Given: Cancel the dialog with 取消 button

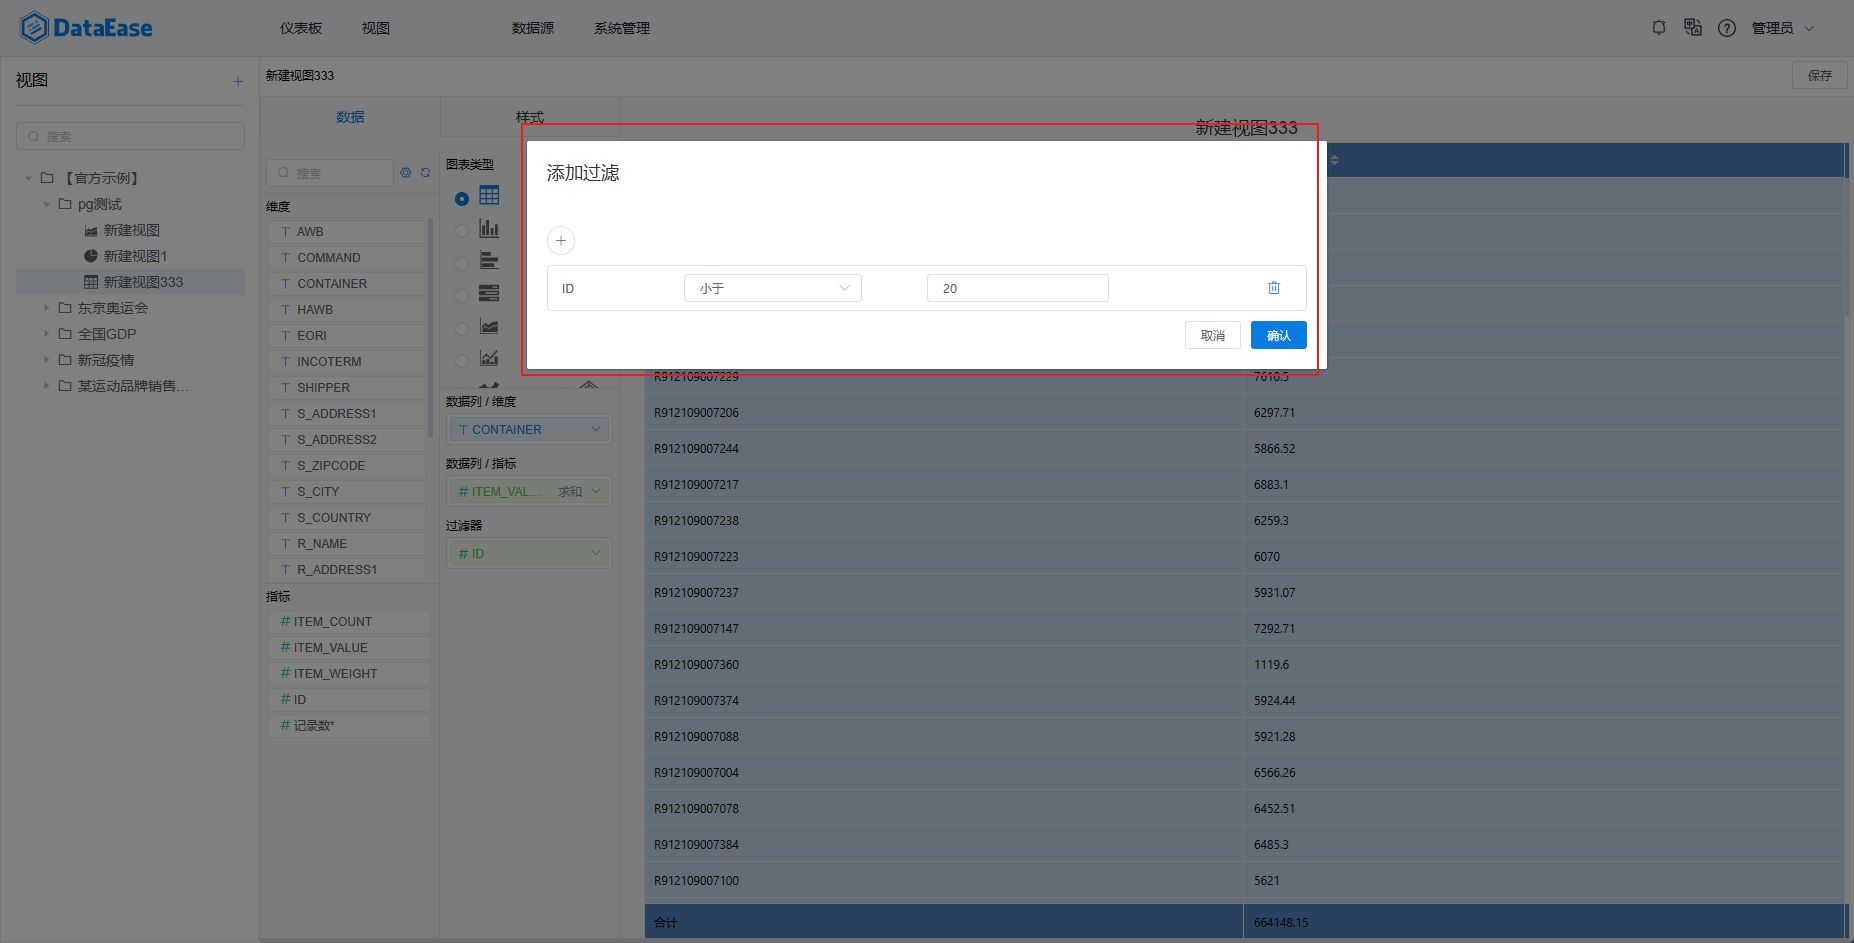Looking at the screenshot, I should coord(1212,334).
